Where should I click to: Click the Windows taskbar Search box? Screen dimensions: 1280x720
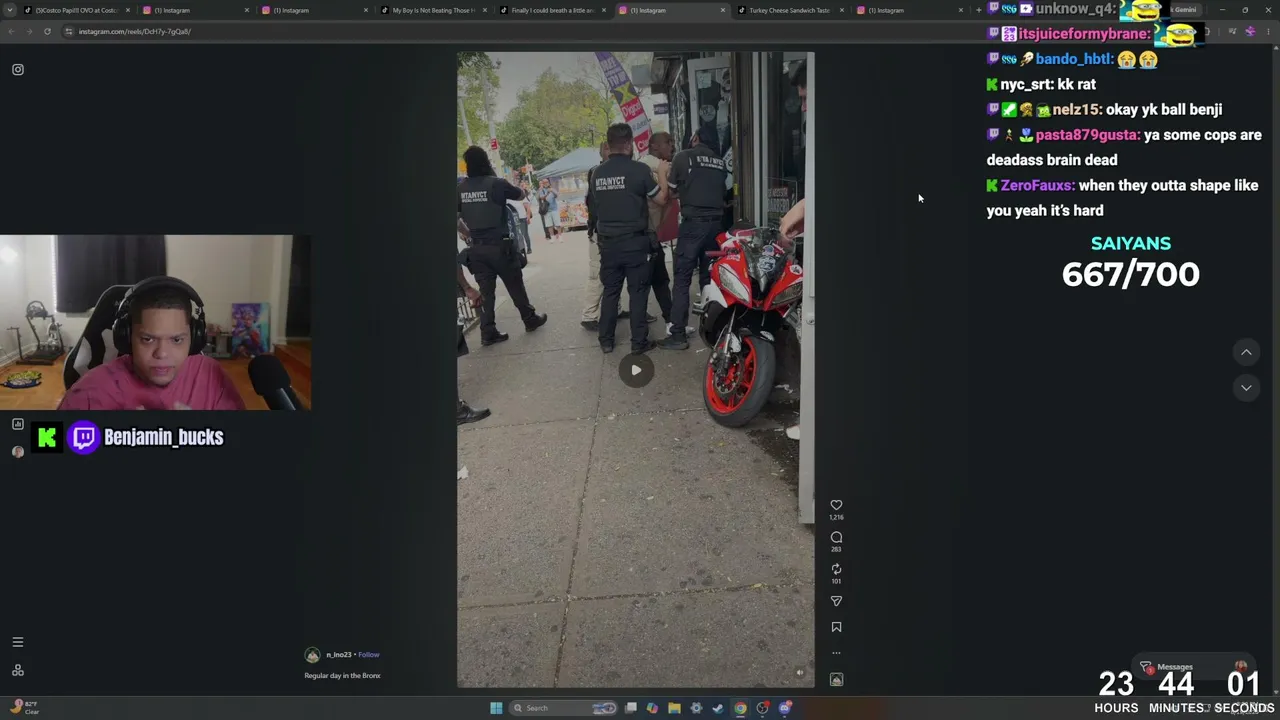(564, 708)
